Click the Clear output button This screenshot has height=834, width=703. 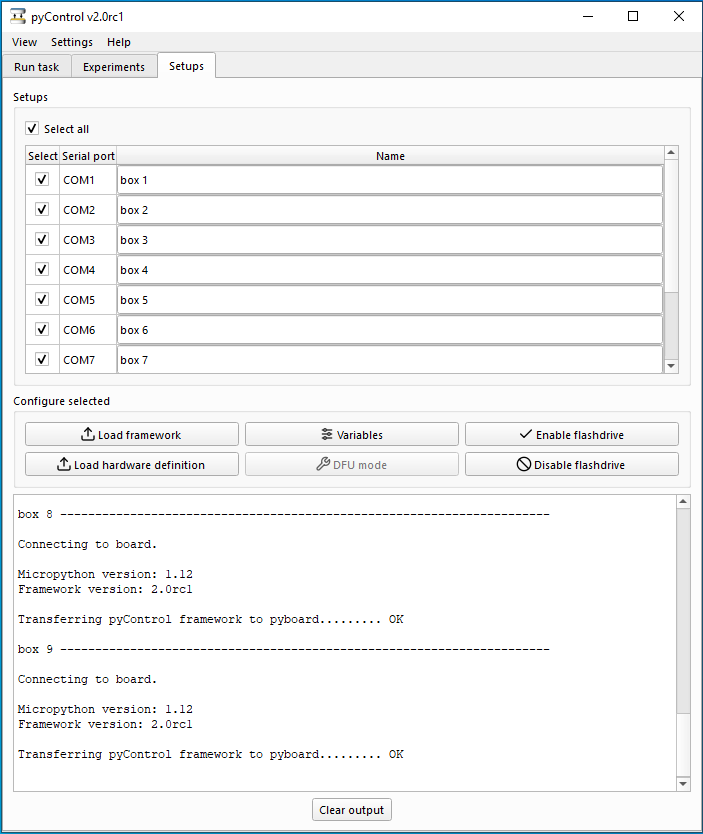pyautogui.click(x=352, y=810)
